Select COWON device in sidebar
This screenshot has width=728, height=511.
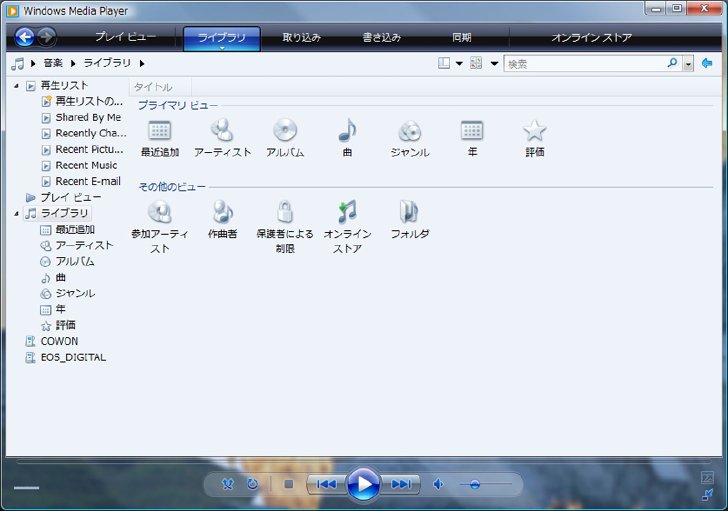coord(59,341)
